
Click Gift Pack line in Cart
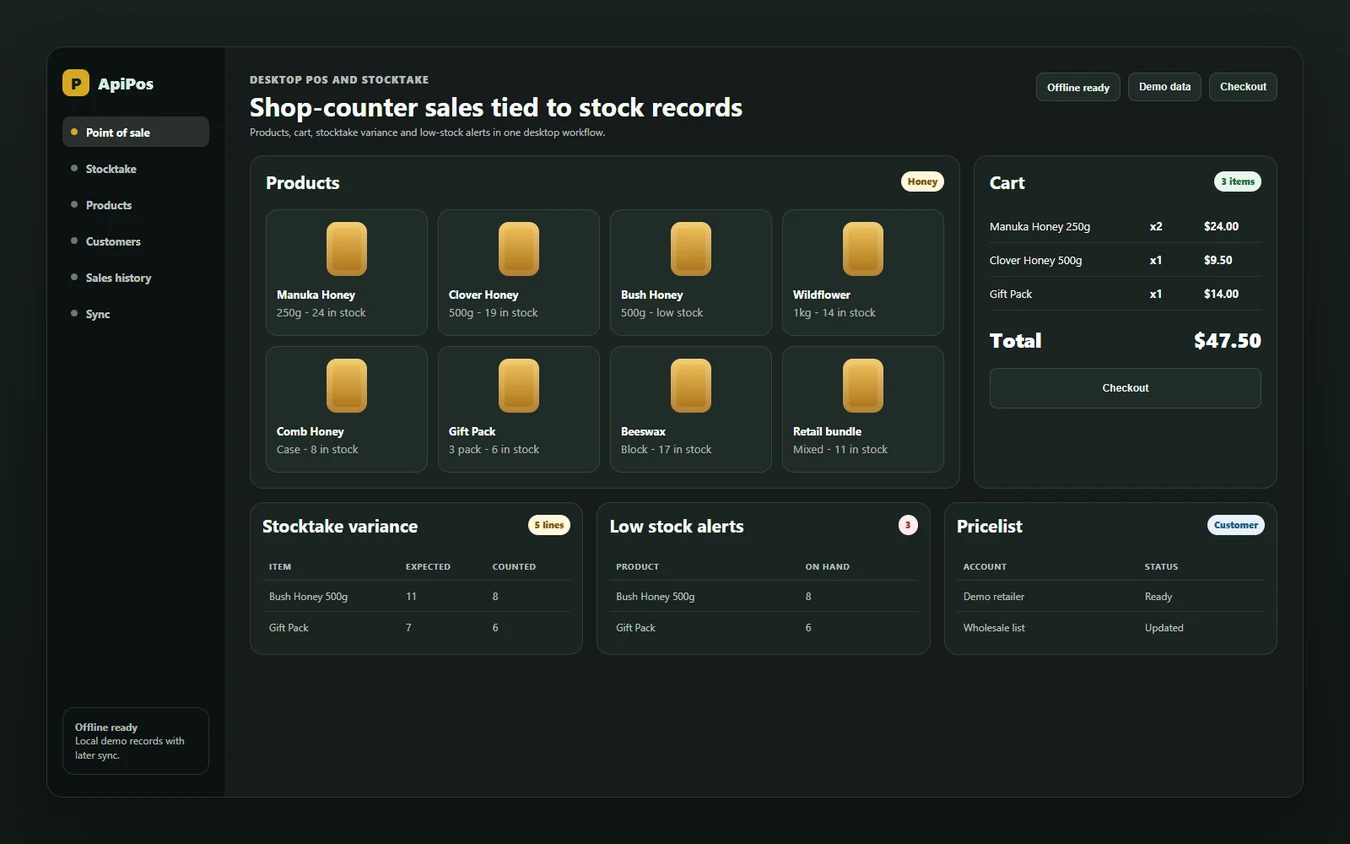coord(1125,294)
